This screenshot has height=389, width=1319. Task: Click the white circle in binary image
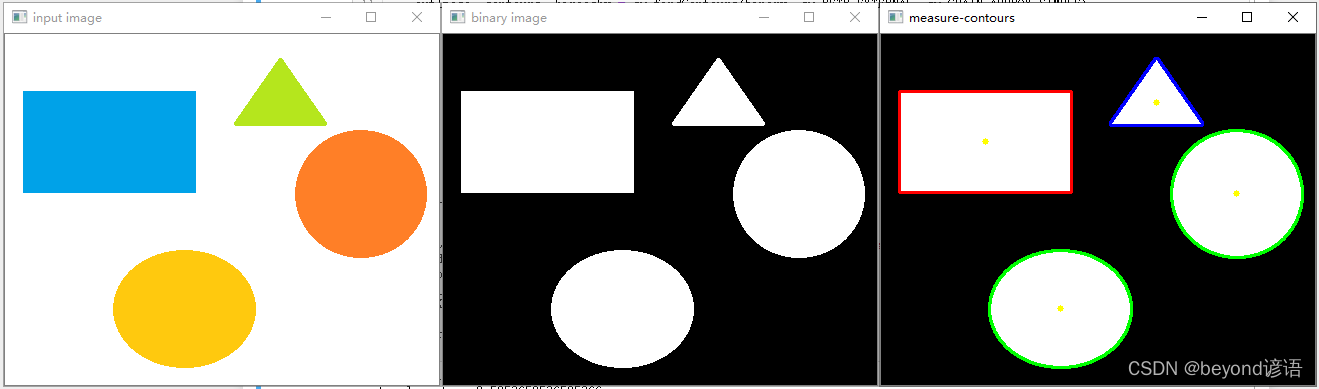tap(799, 194)
